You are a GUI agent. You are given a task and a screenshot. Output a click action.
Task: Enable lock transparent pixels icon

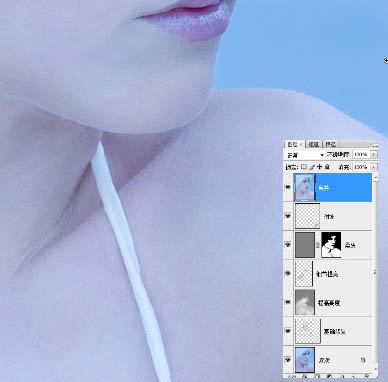304,167
